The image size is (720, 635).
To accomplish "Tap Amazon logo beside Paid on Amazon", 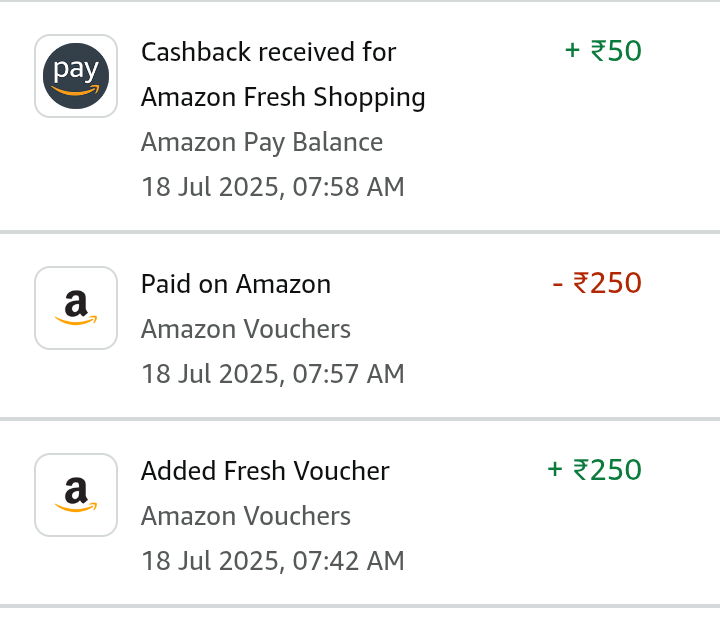I will point(76,308).
